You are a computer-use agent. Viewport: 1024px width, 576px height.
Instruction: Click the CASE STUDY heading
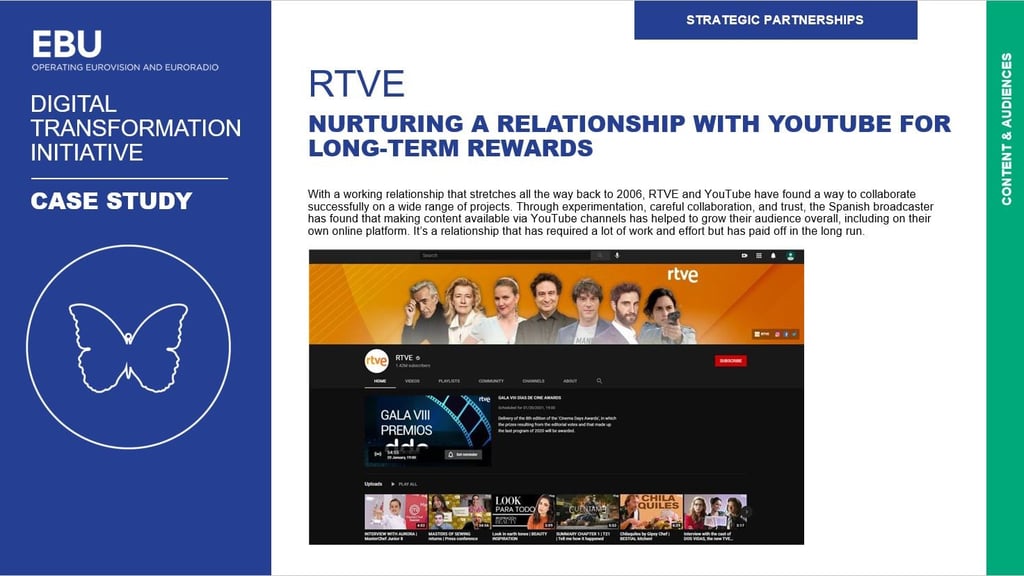tap(112, 200)
